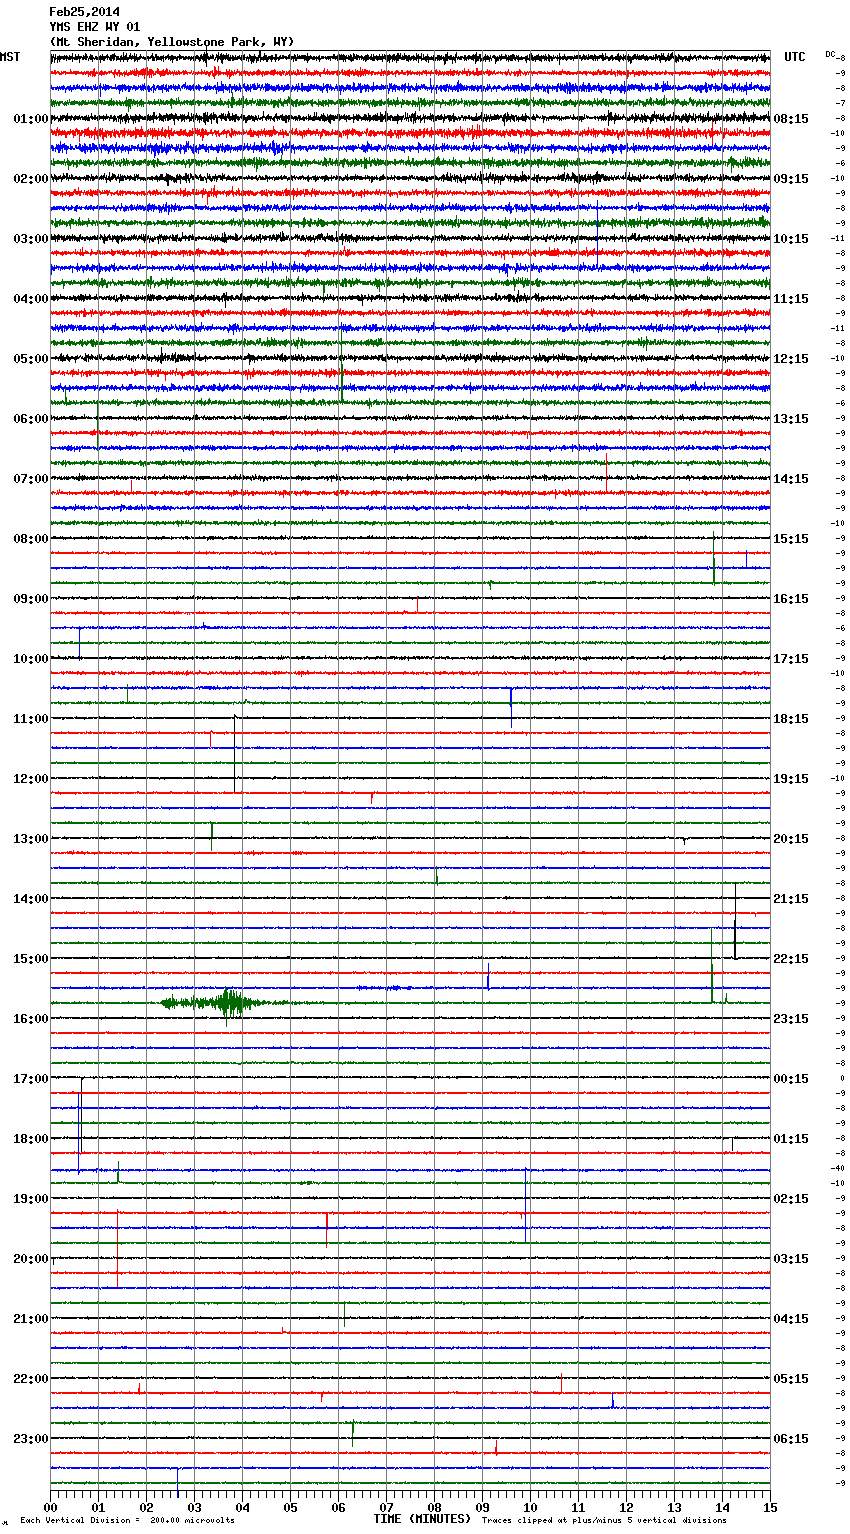Click the TIME (MINUTES) axis title
The width and height of the screenshot is (850, 1534).
[x=422, y=1519]
